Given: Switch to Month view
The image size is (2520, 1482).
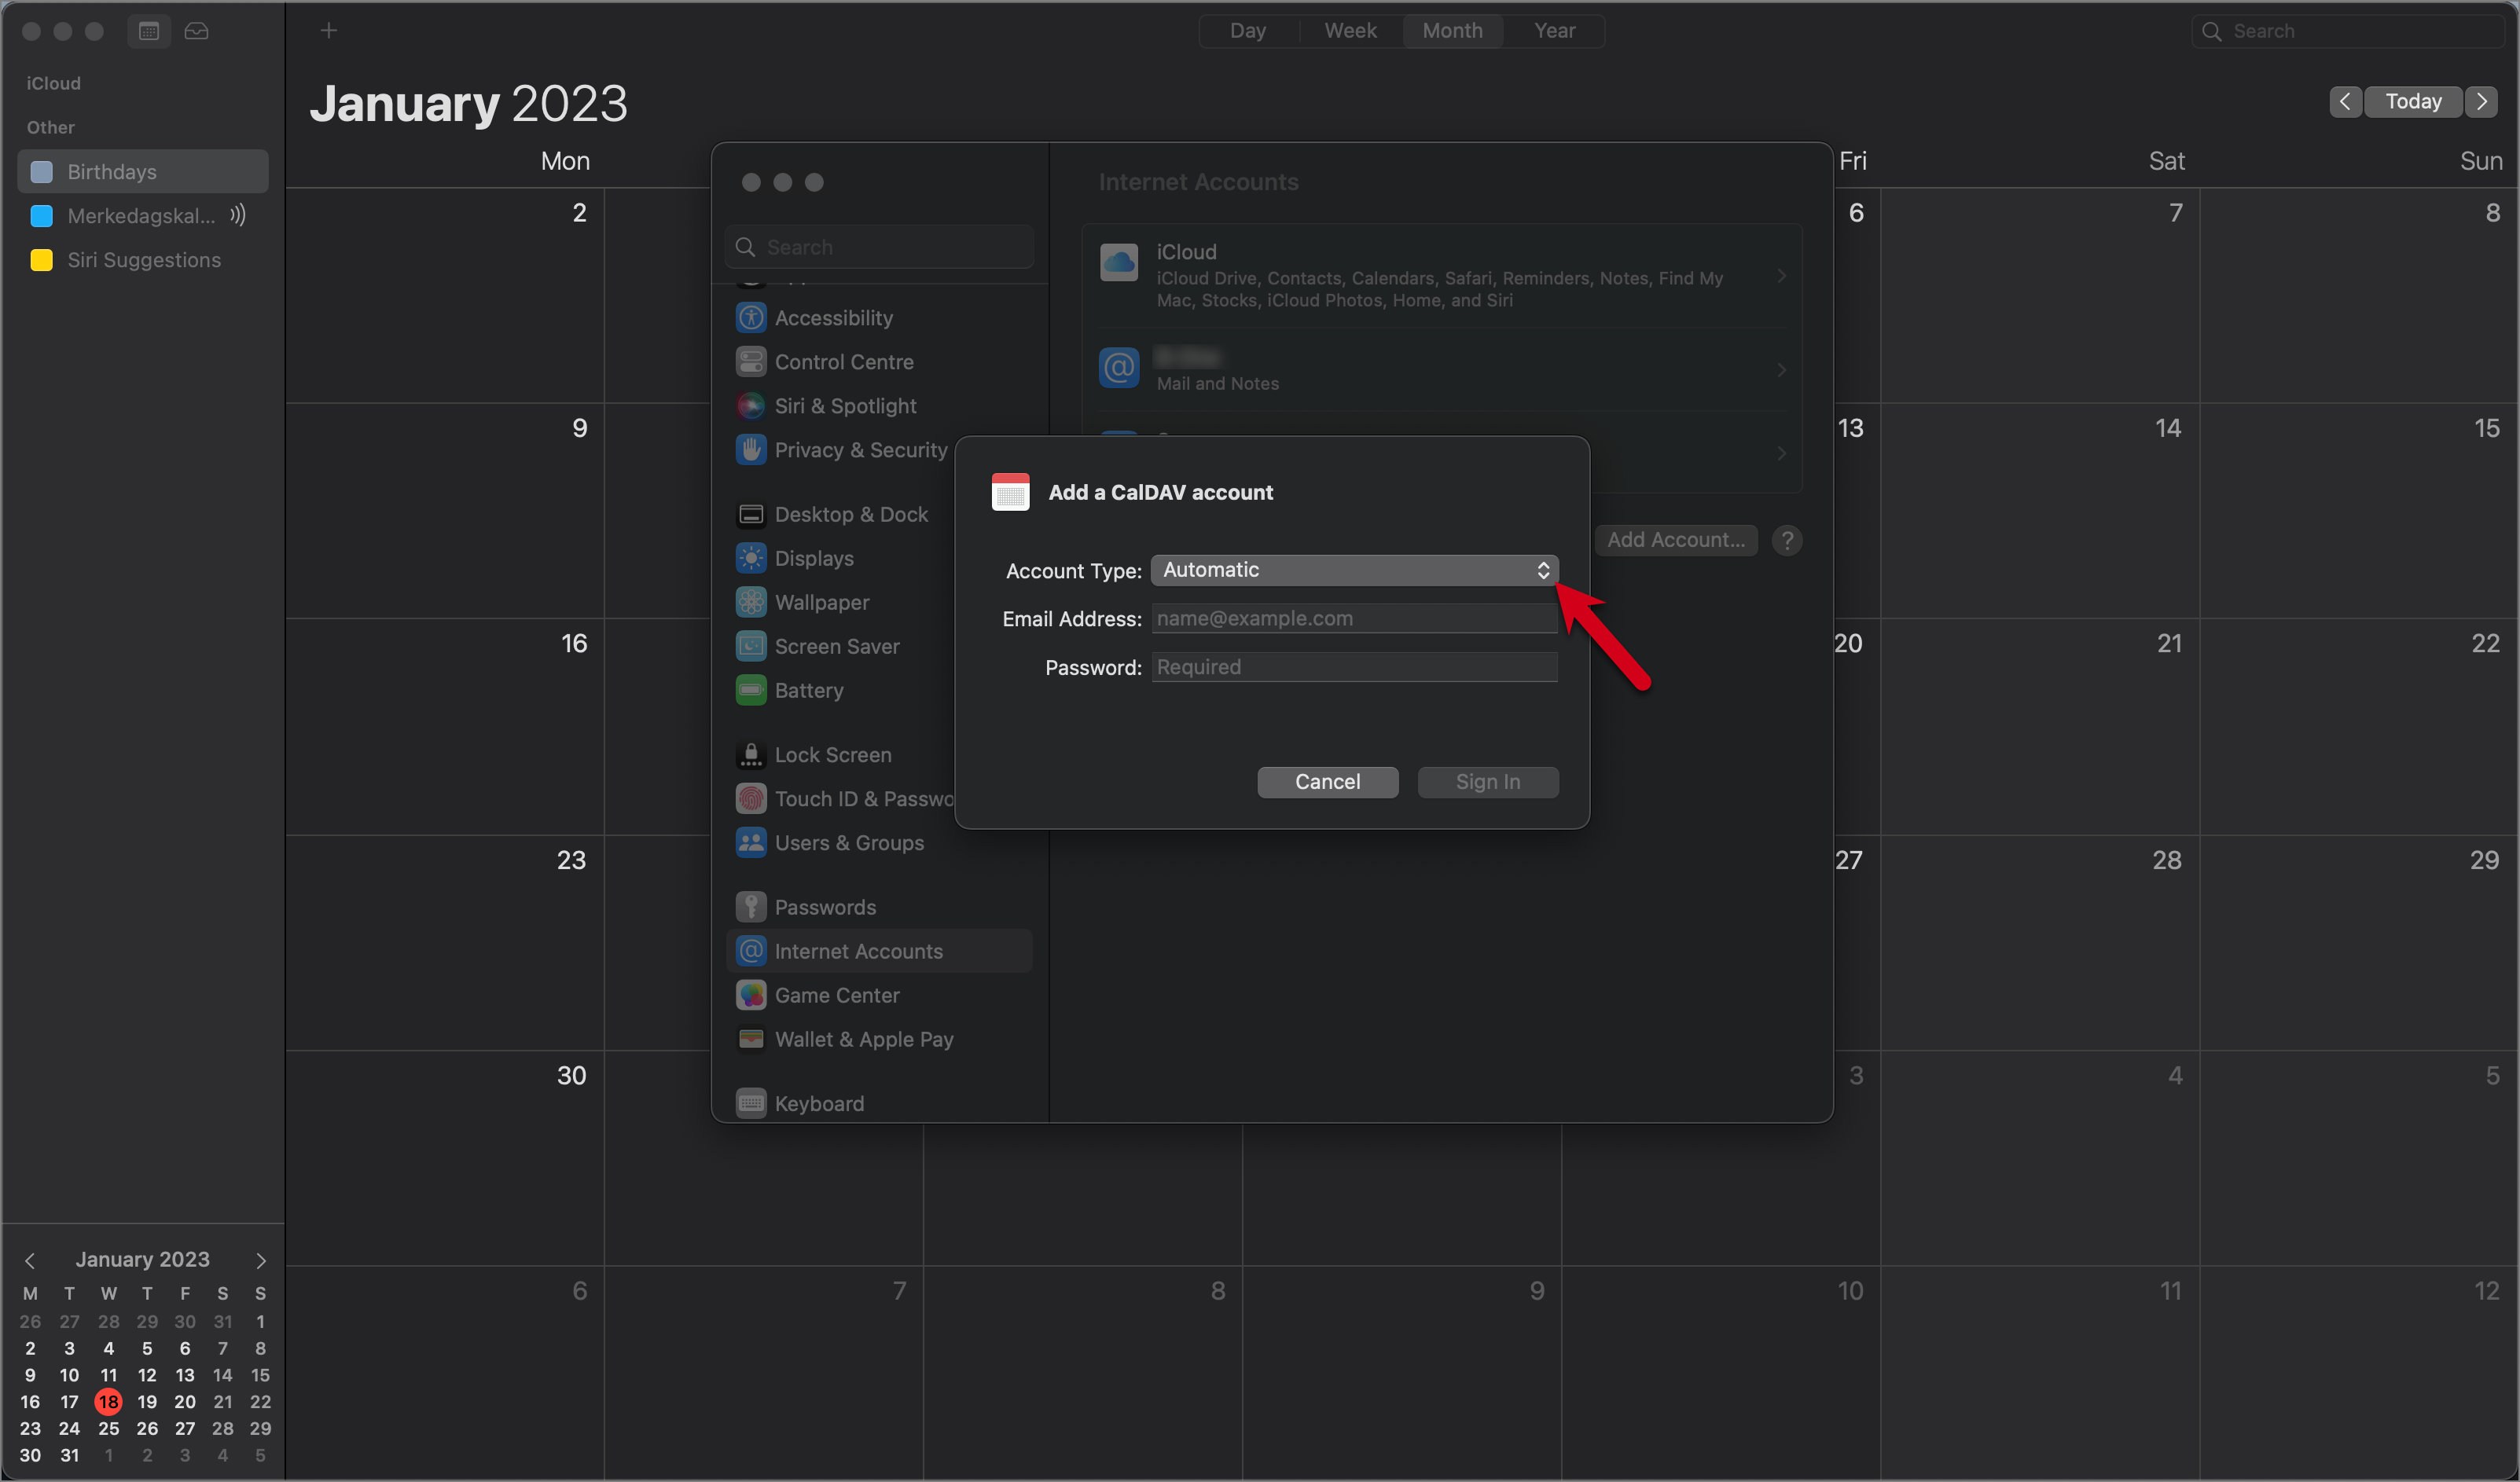Looking at the screenshot, I should [x=1453, y=31].
